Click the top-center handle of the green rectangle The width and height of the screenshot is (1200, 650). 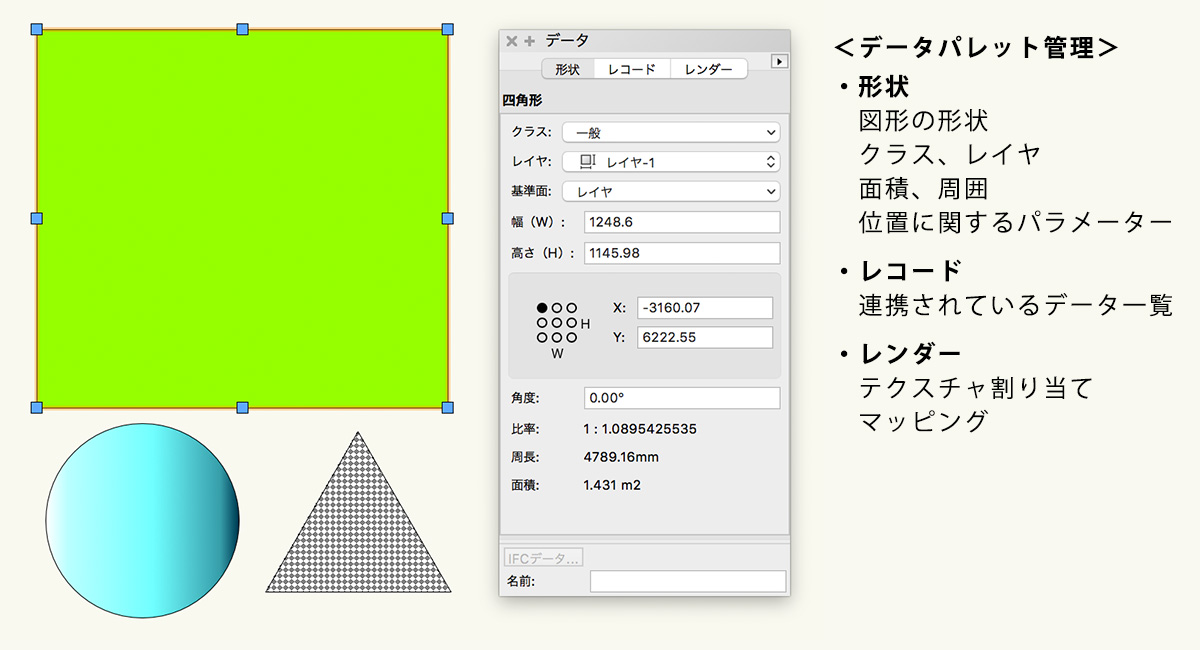(242, 29)
